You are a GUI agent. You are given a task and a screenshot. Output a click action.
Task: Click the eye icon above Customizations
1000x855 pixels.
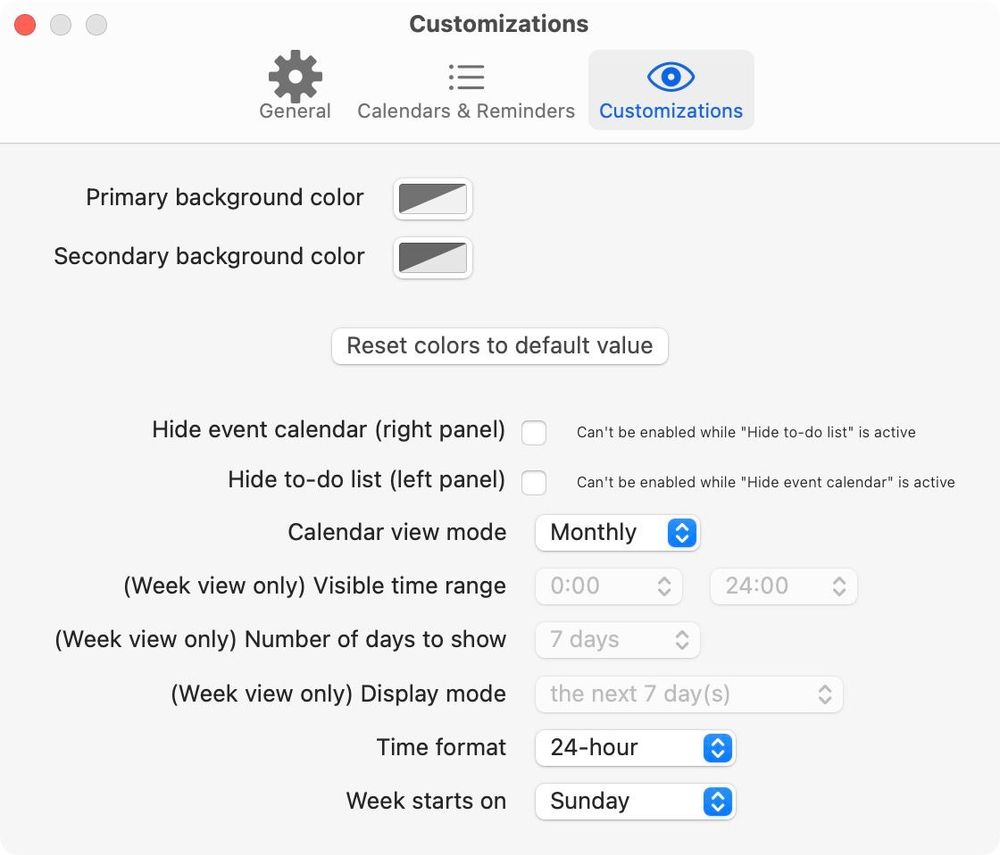[x=670, y=75]
